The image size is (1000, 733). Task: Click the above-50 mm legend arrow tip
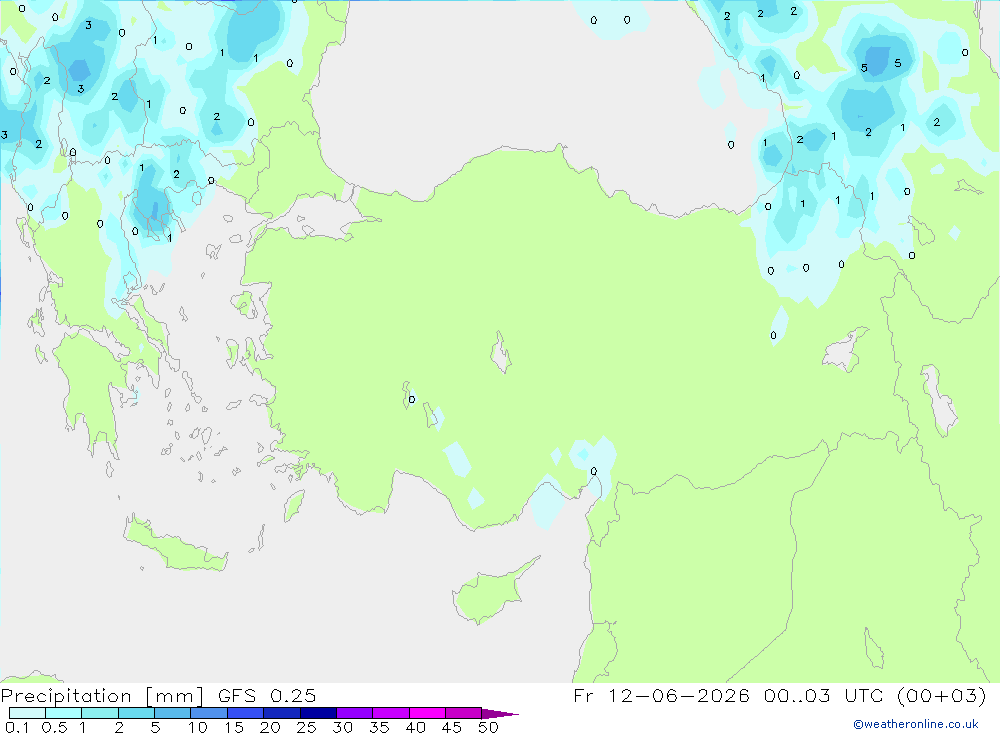tap(500, 713)
